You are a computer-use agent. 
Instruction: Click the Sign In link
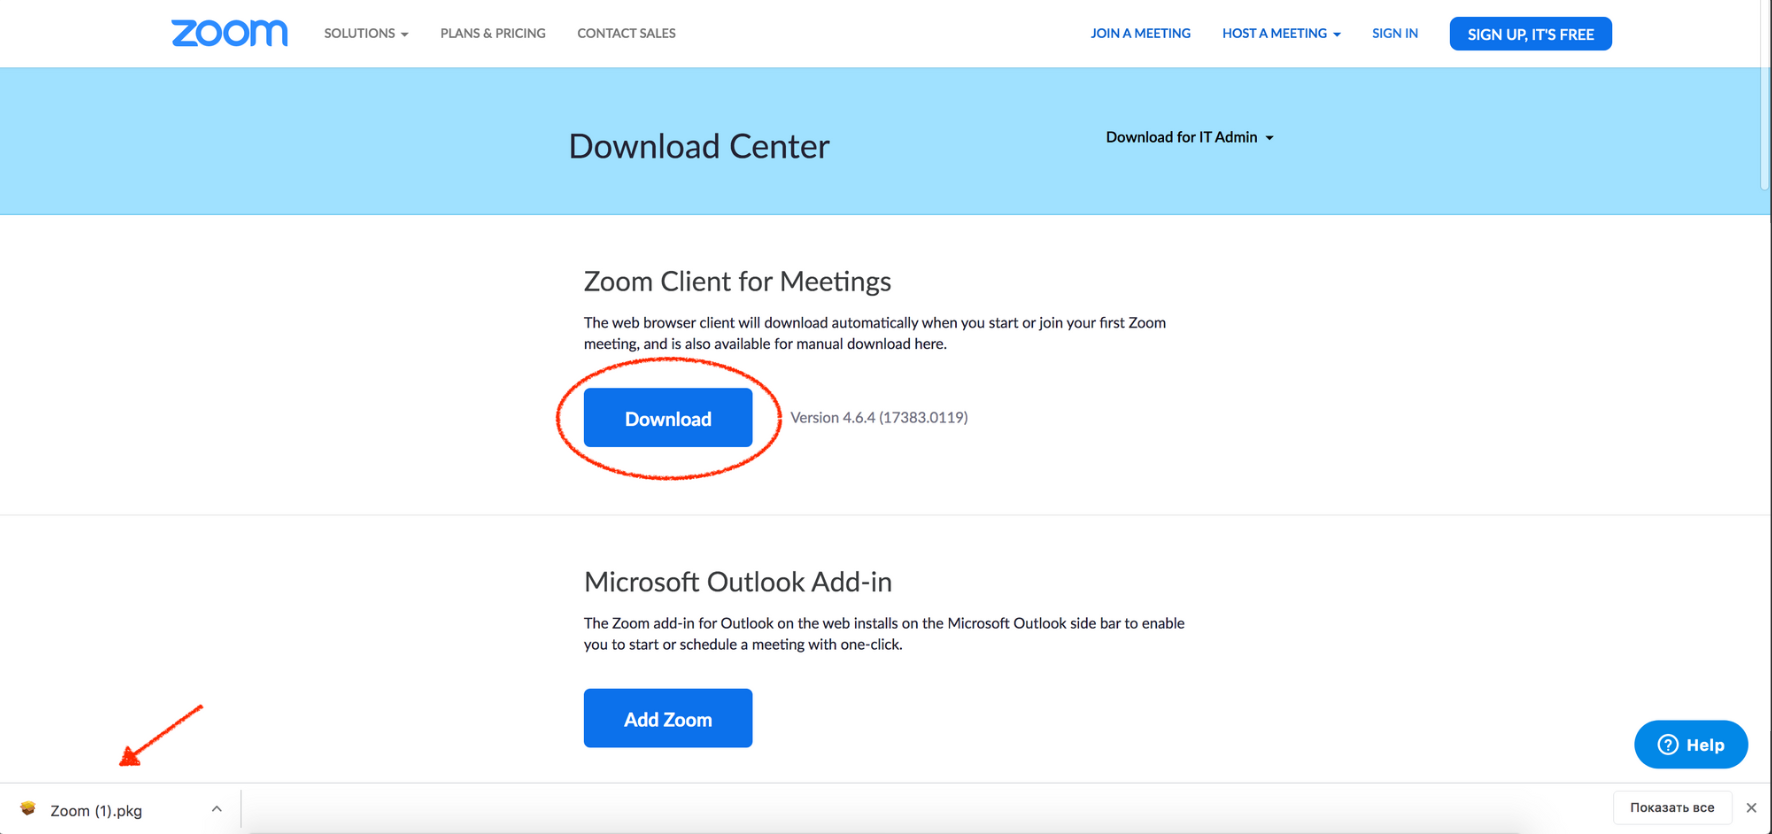(1395, 33)
